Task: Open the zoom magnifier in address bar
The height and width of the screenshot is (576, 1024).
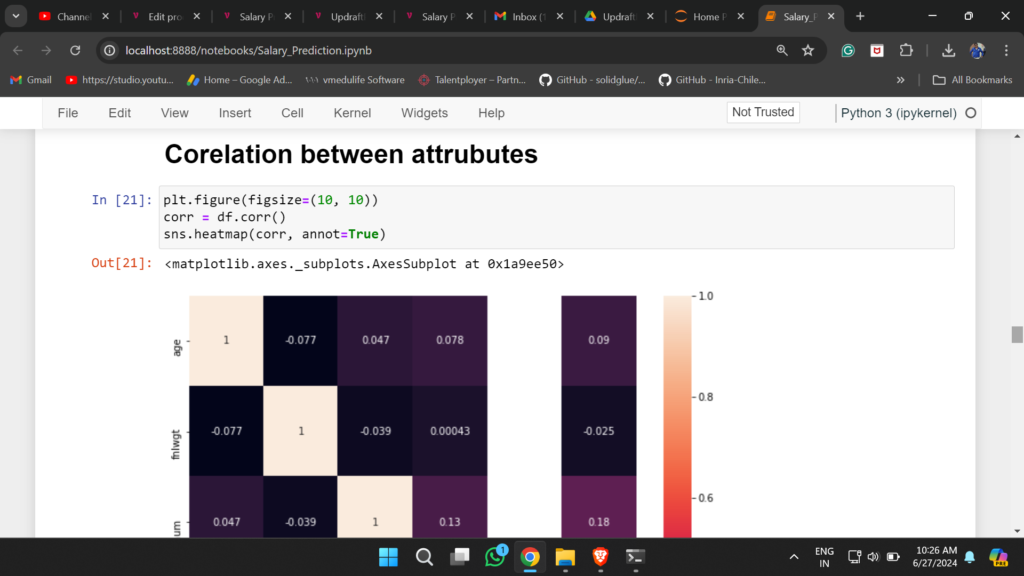Action: pyautogui.click(x=782, y=50)
